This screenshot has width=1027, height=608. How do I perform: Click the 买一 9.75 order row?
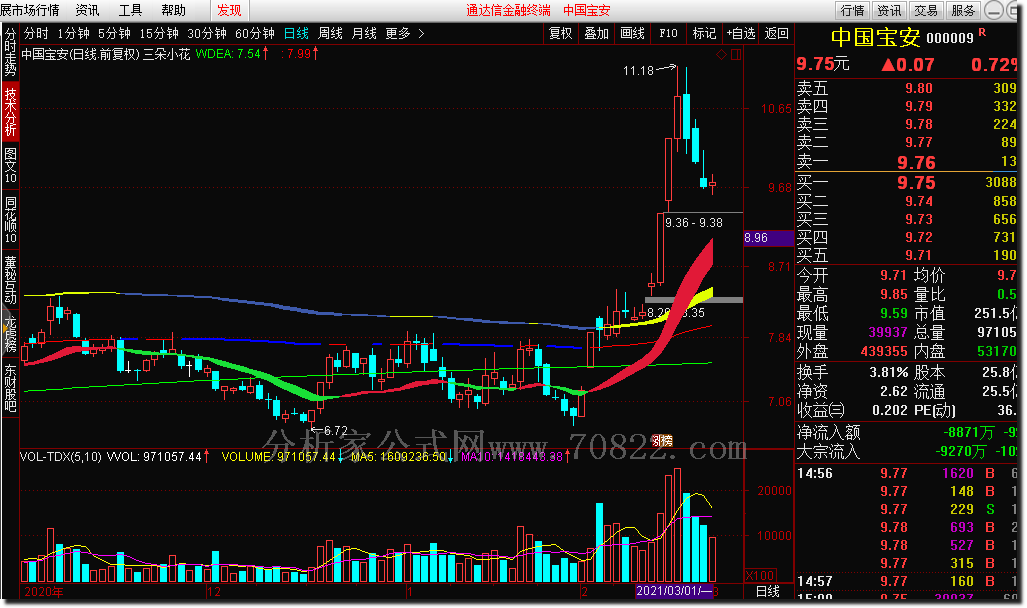pos(906,182)
